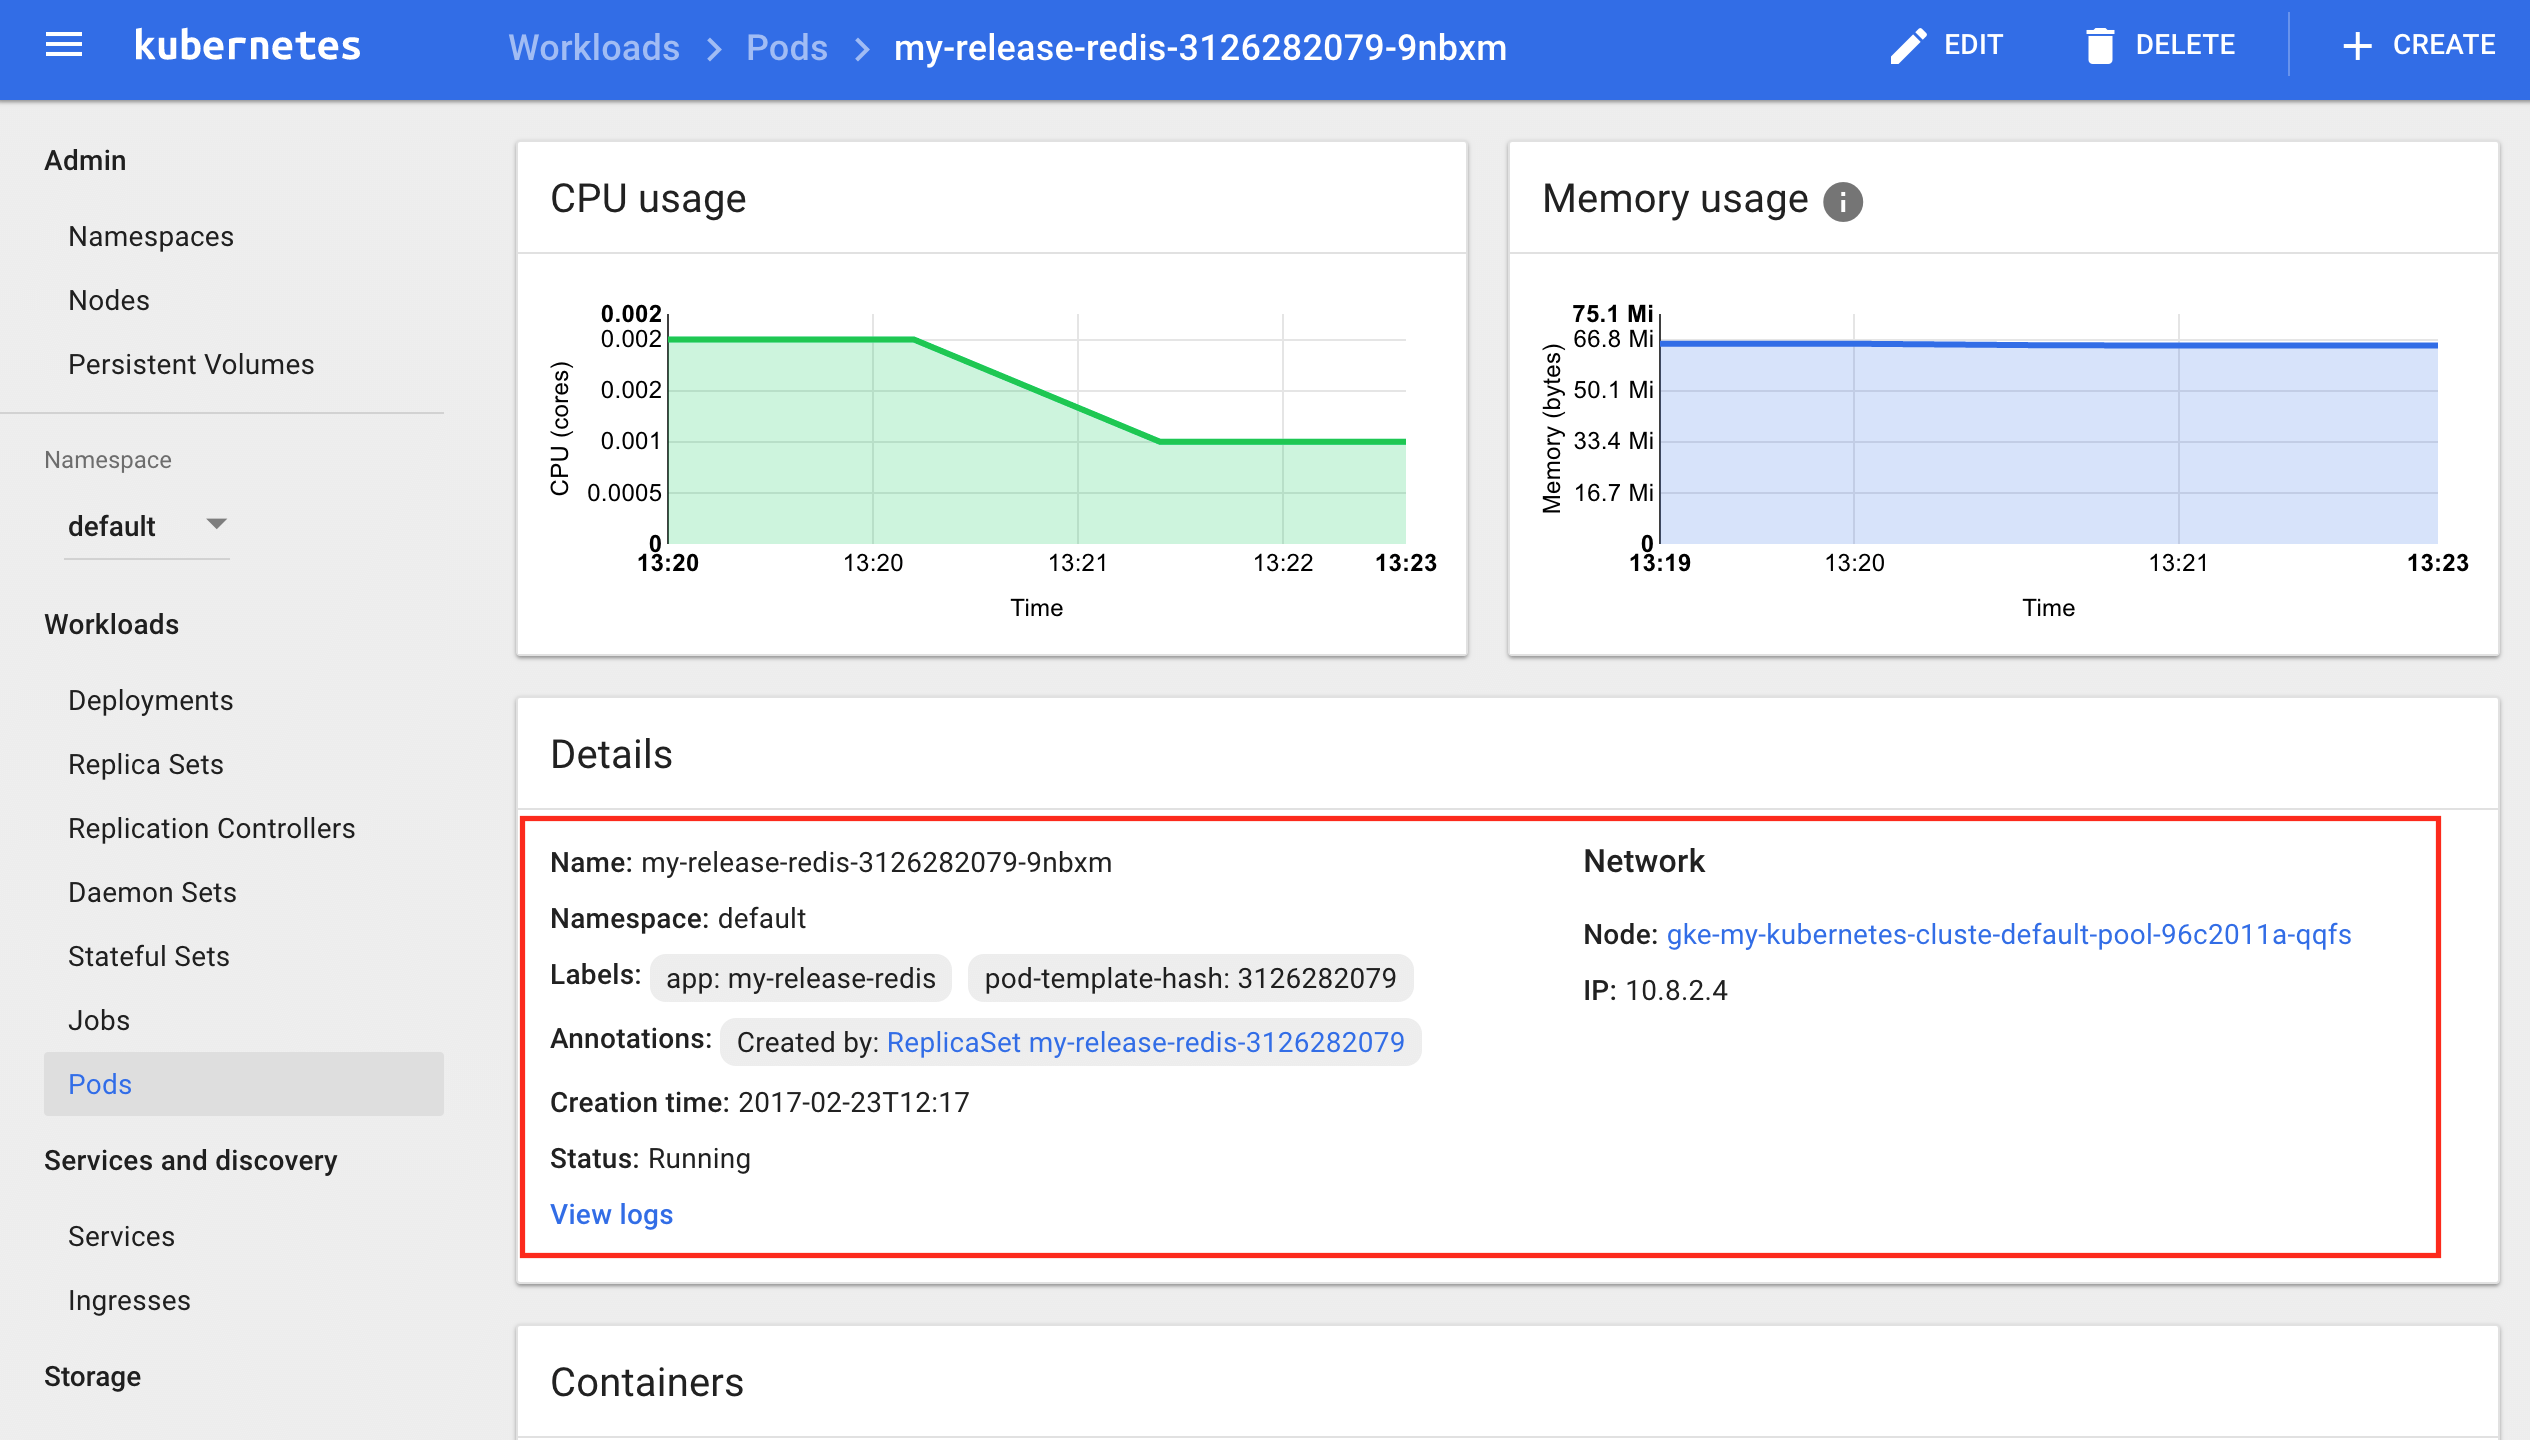Select Deployments in the sidebar
The image size is (2530, 1440).
coord(150,700)
